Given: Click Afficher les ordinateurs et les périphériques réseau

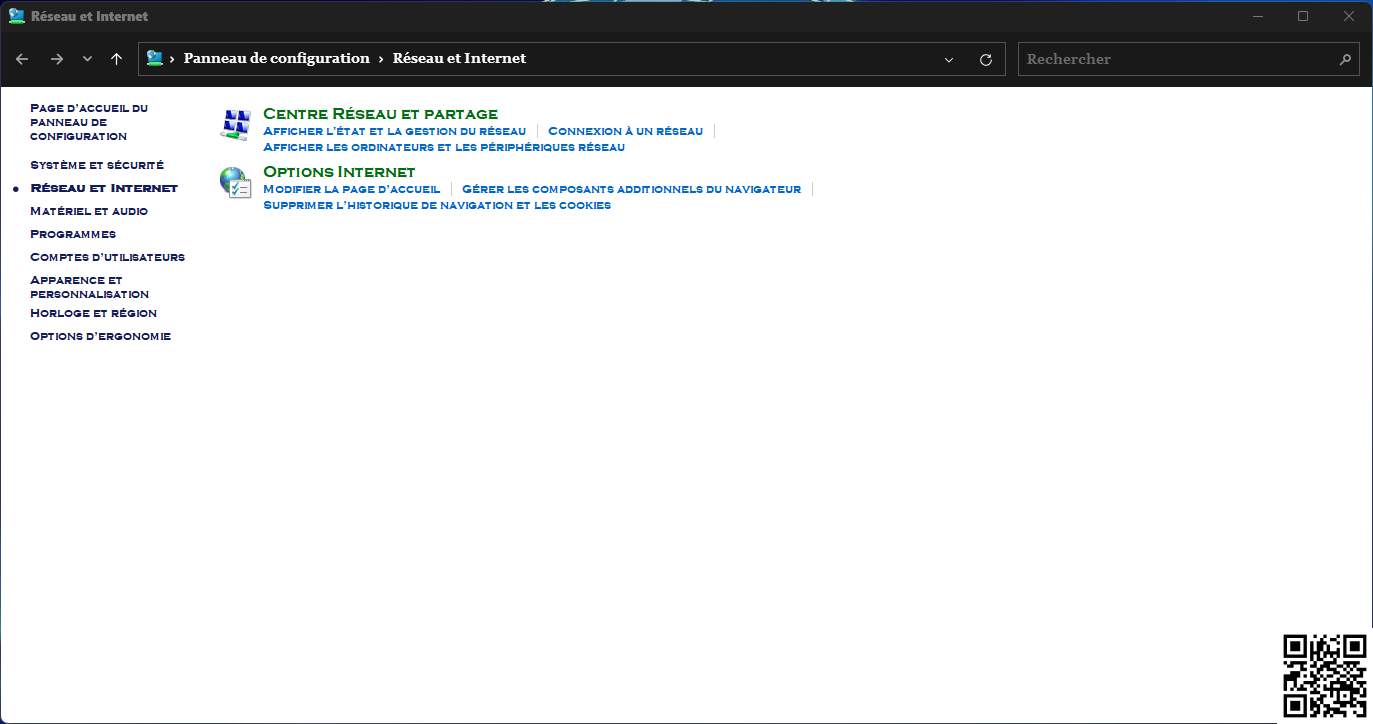Looking at the screenshot, I should [444, 147].
